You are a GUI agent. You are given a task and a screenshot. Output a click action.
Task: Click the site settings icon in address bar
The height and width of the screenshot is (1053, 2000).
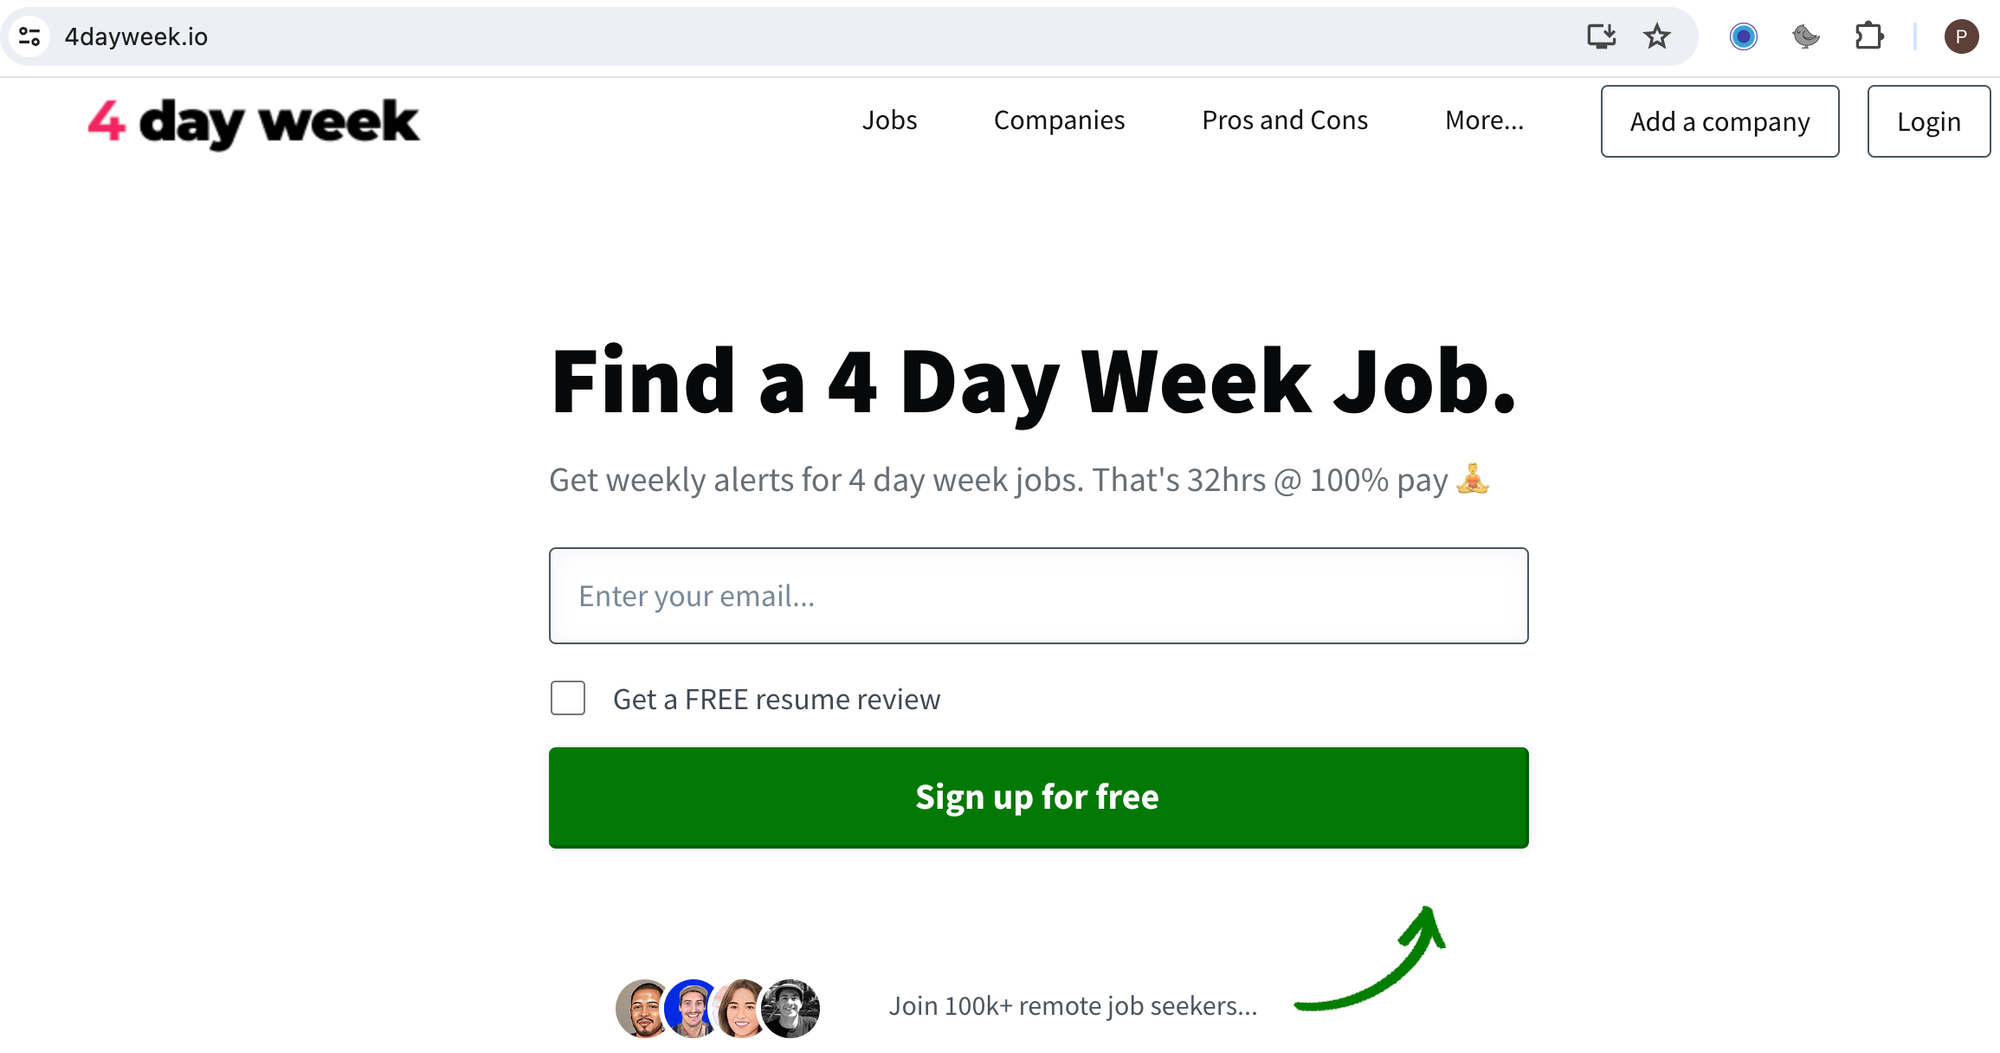point(29,36)
